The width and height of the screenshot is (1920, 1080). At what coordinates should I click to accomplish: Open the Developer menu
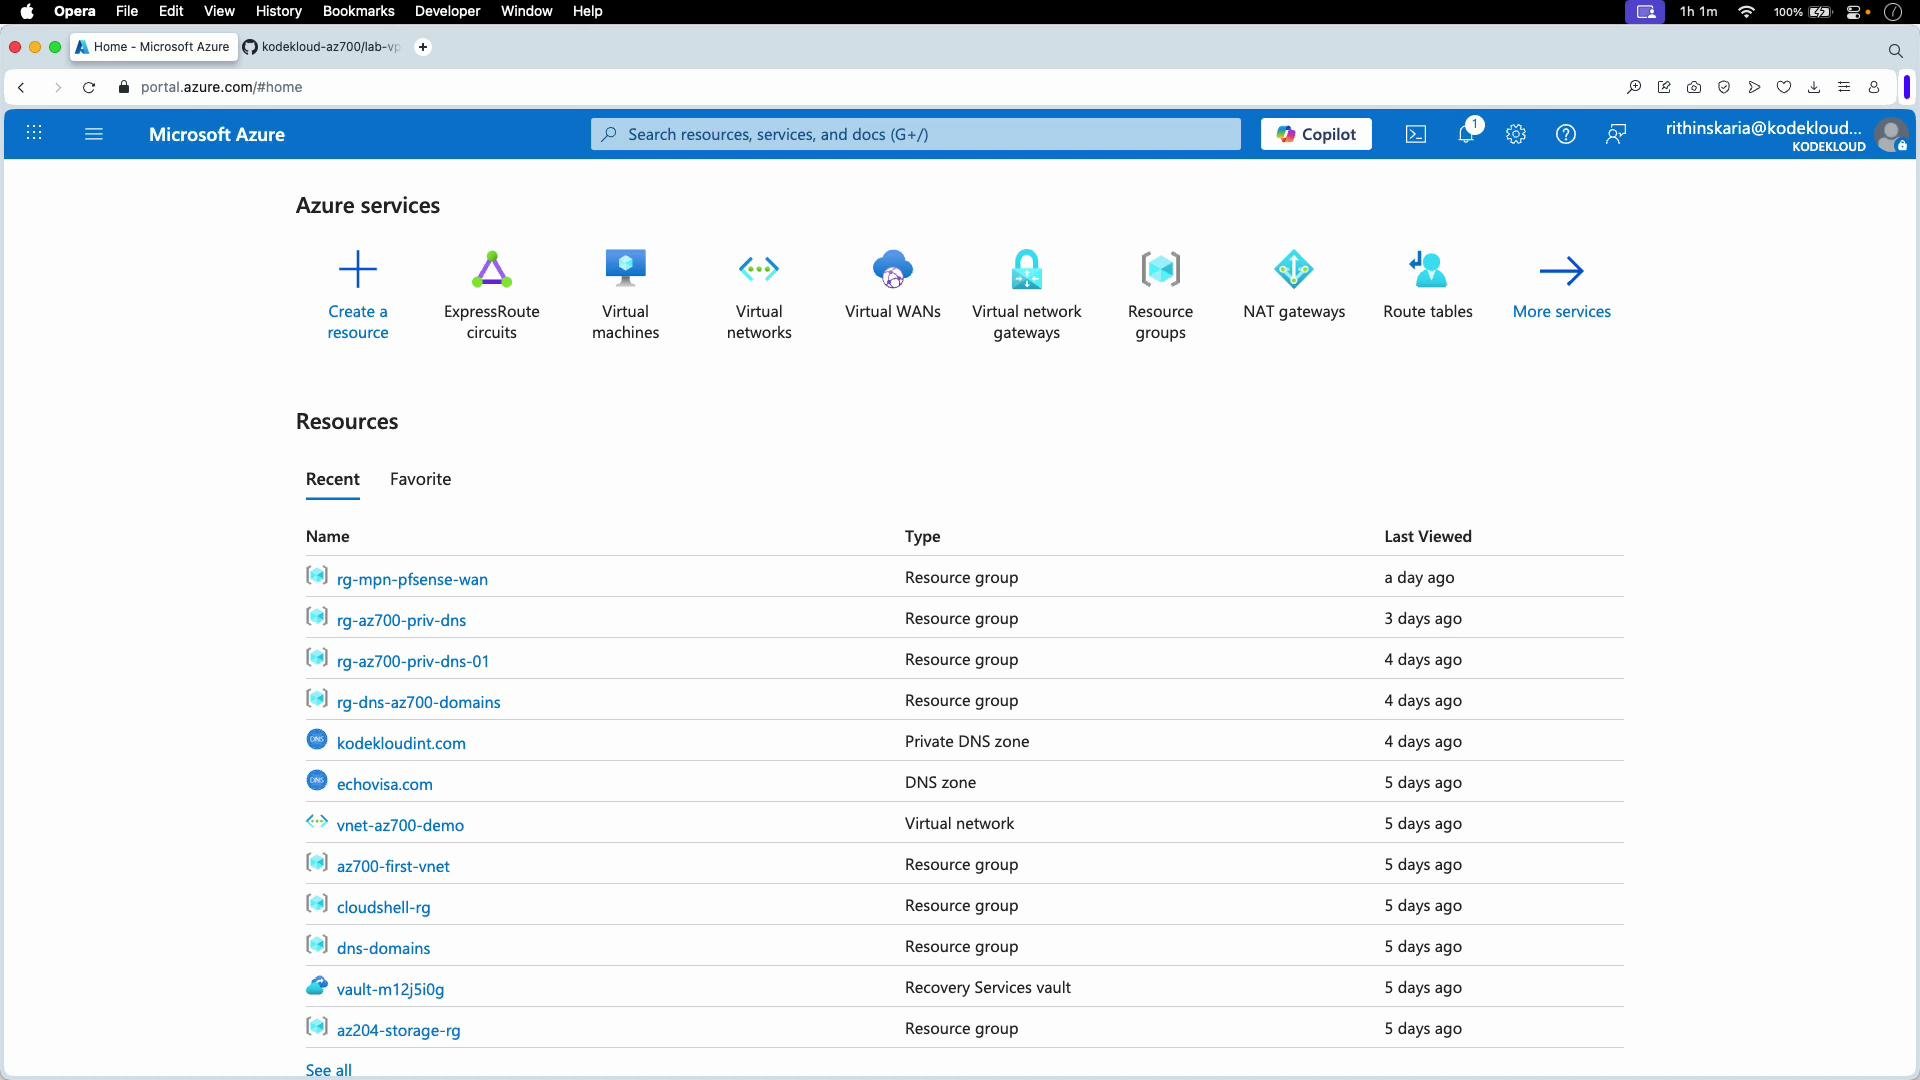point(447,11)
